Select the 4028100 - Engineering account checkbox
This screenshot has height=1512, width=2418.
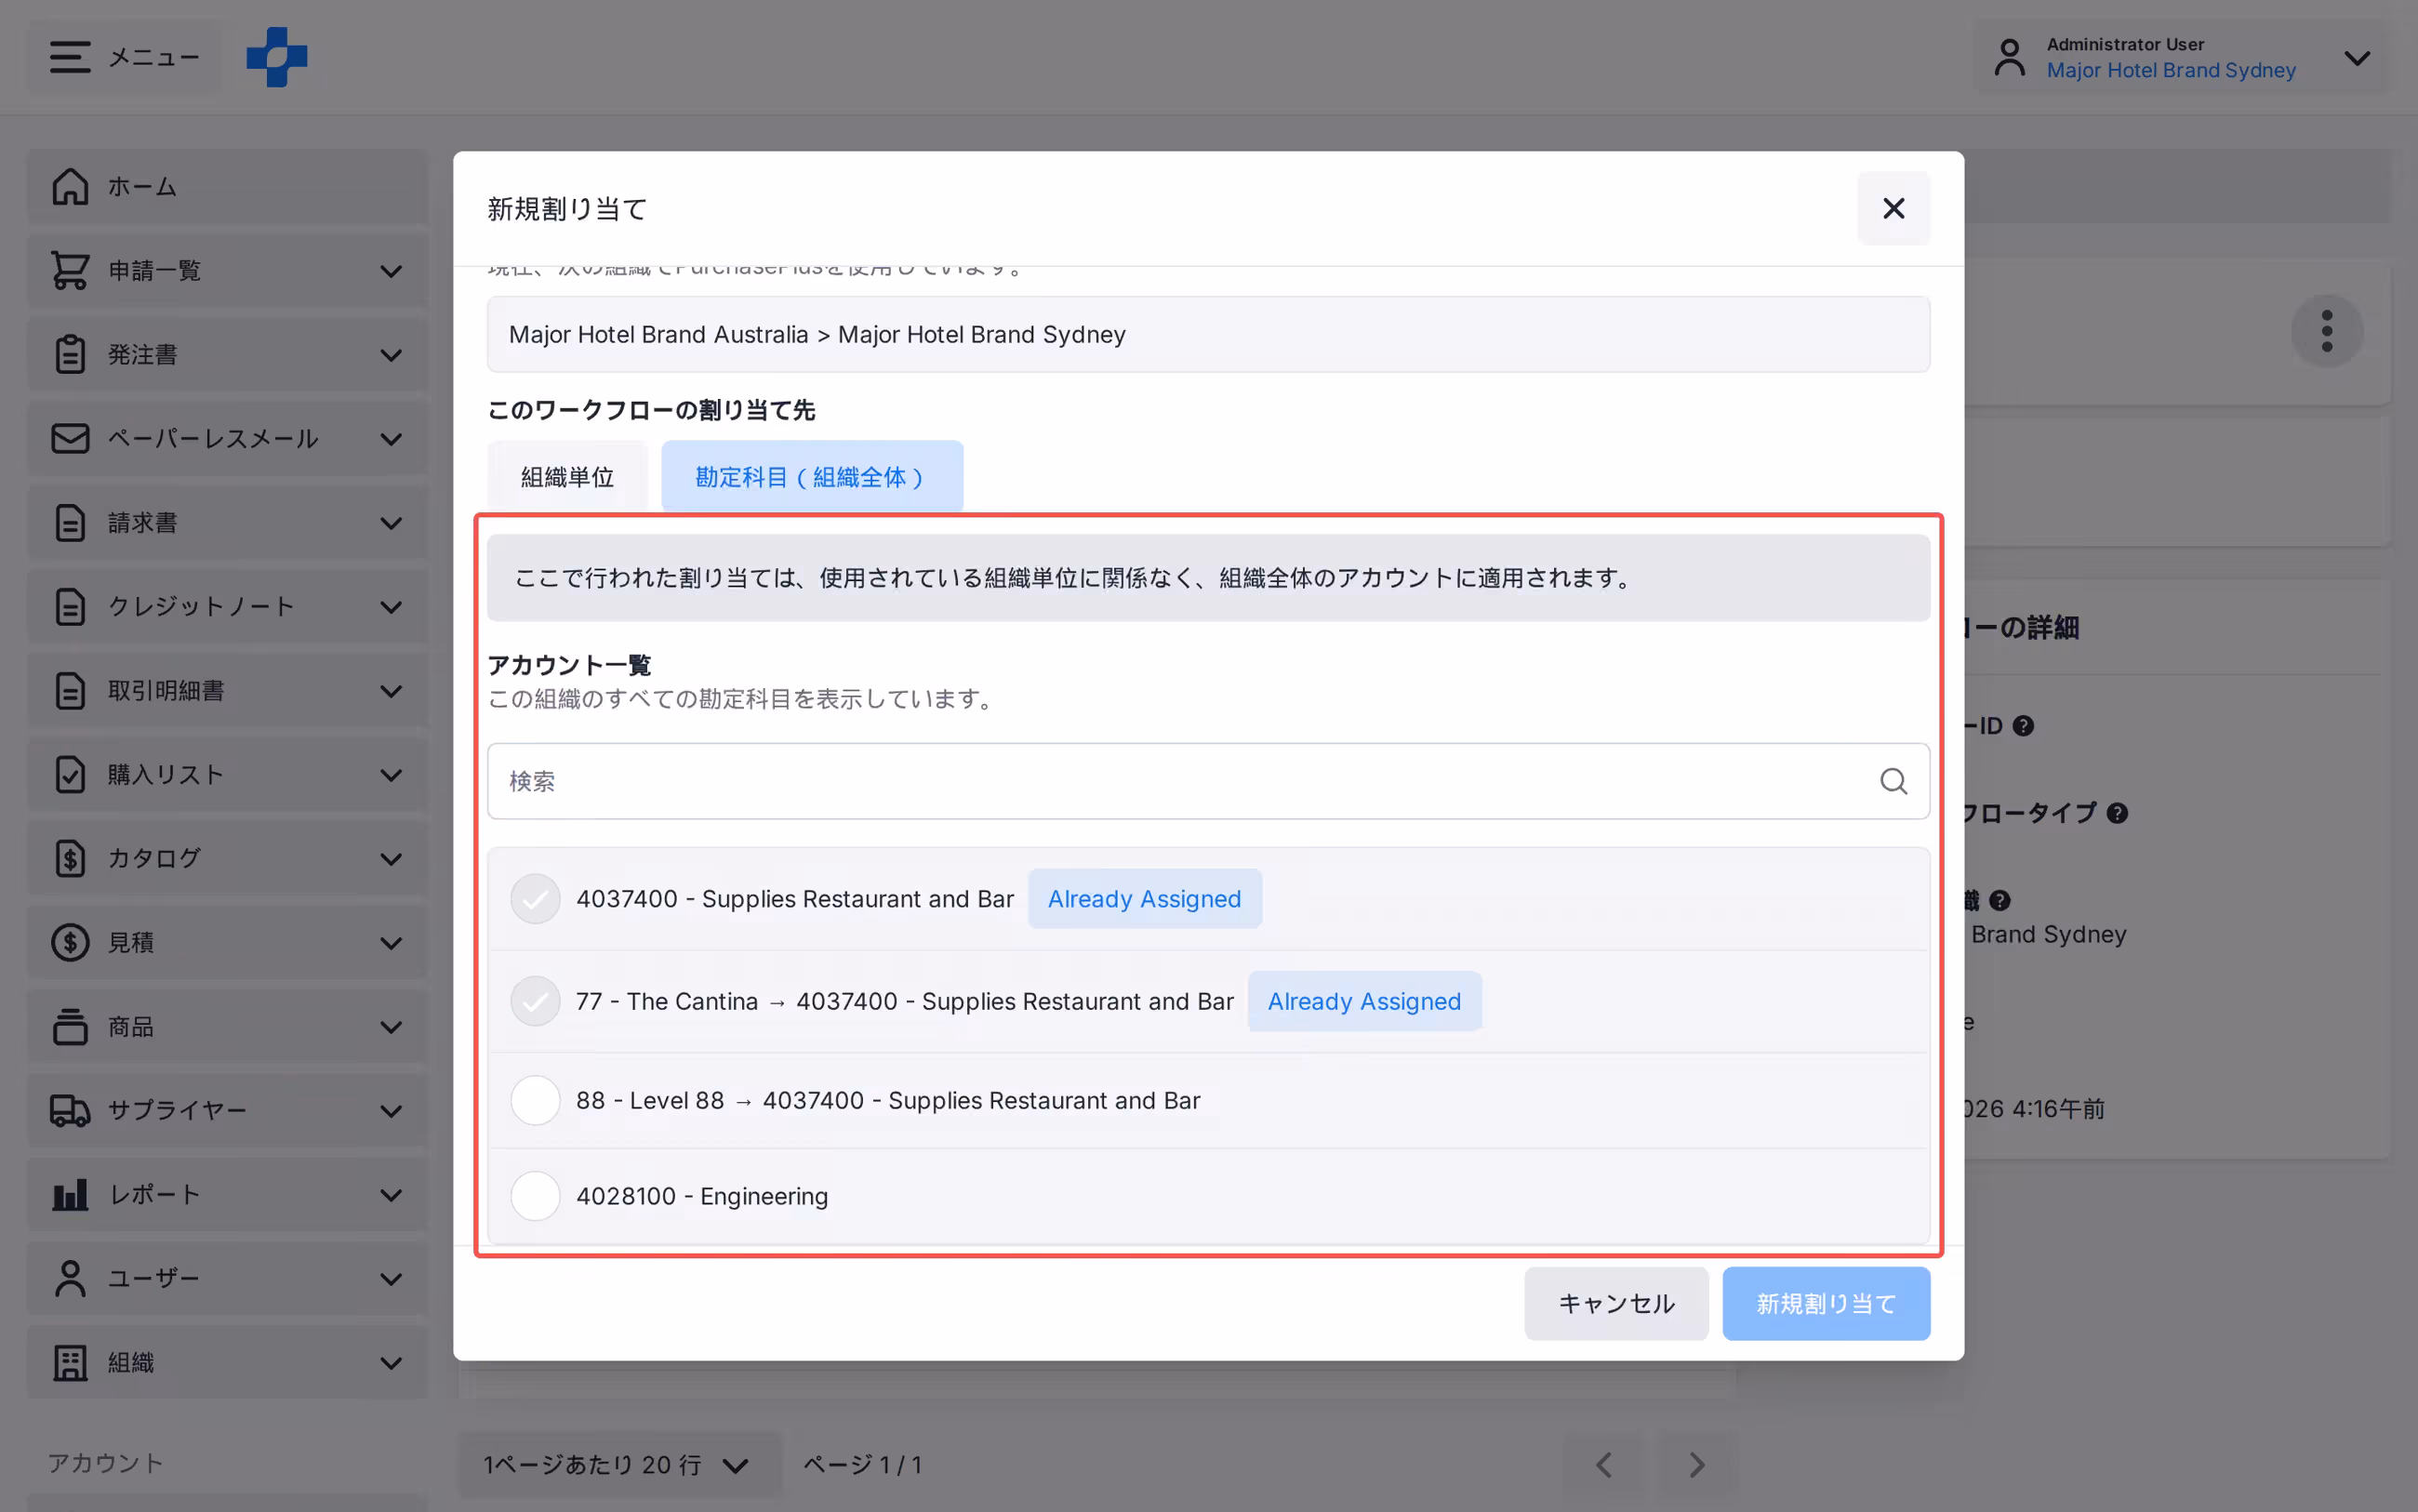click(535, 1196)
